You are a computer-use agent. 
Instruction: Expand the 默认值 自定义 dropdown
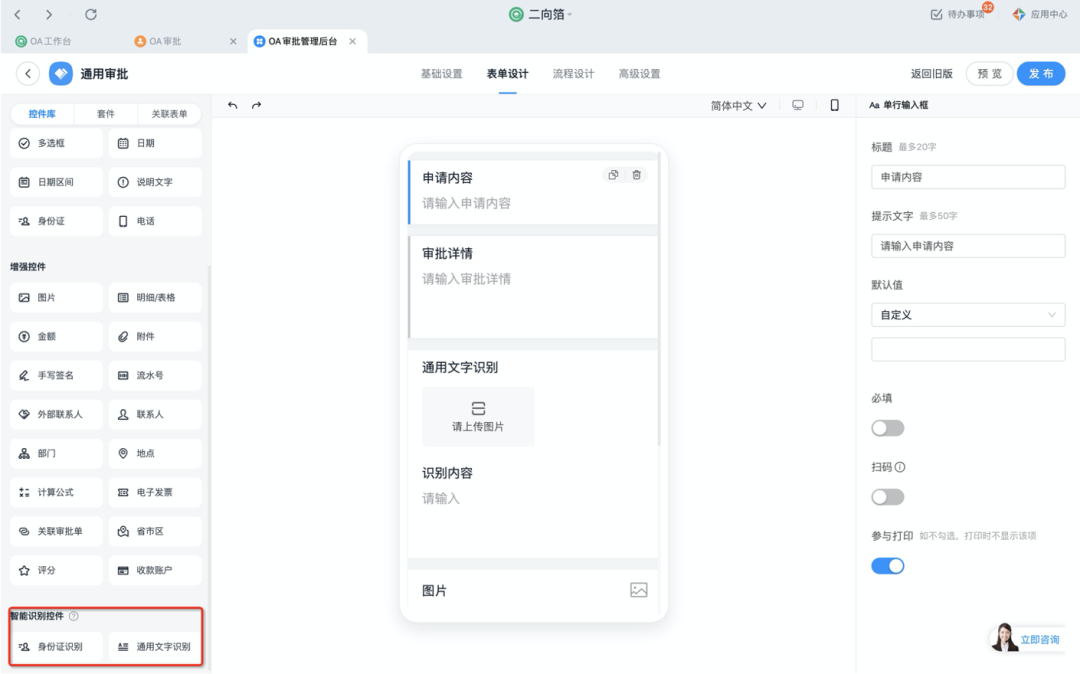tap(967, 315)
